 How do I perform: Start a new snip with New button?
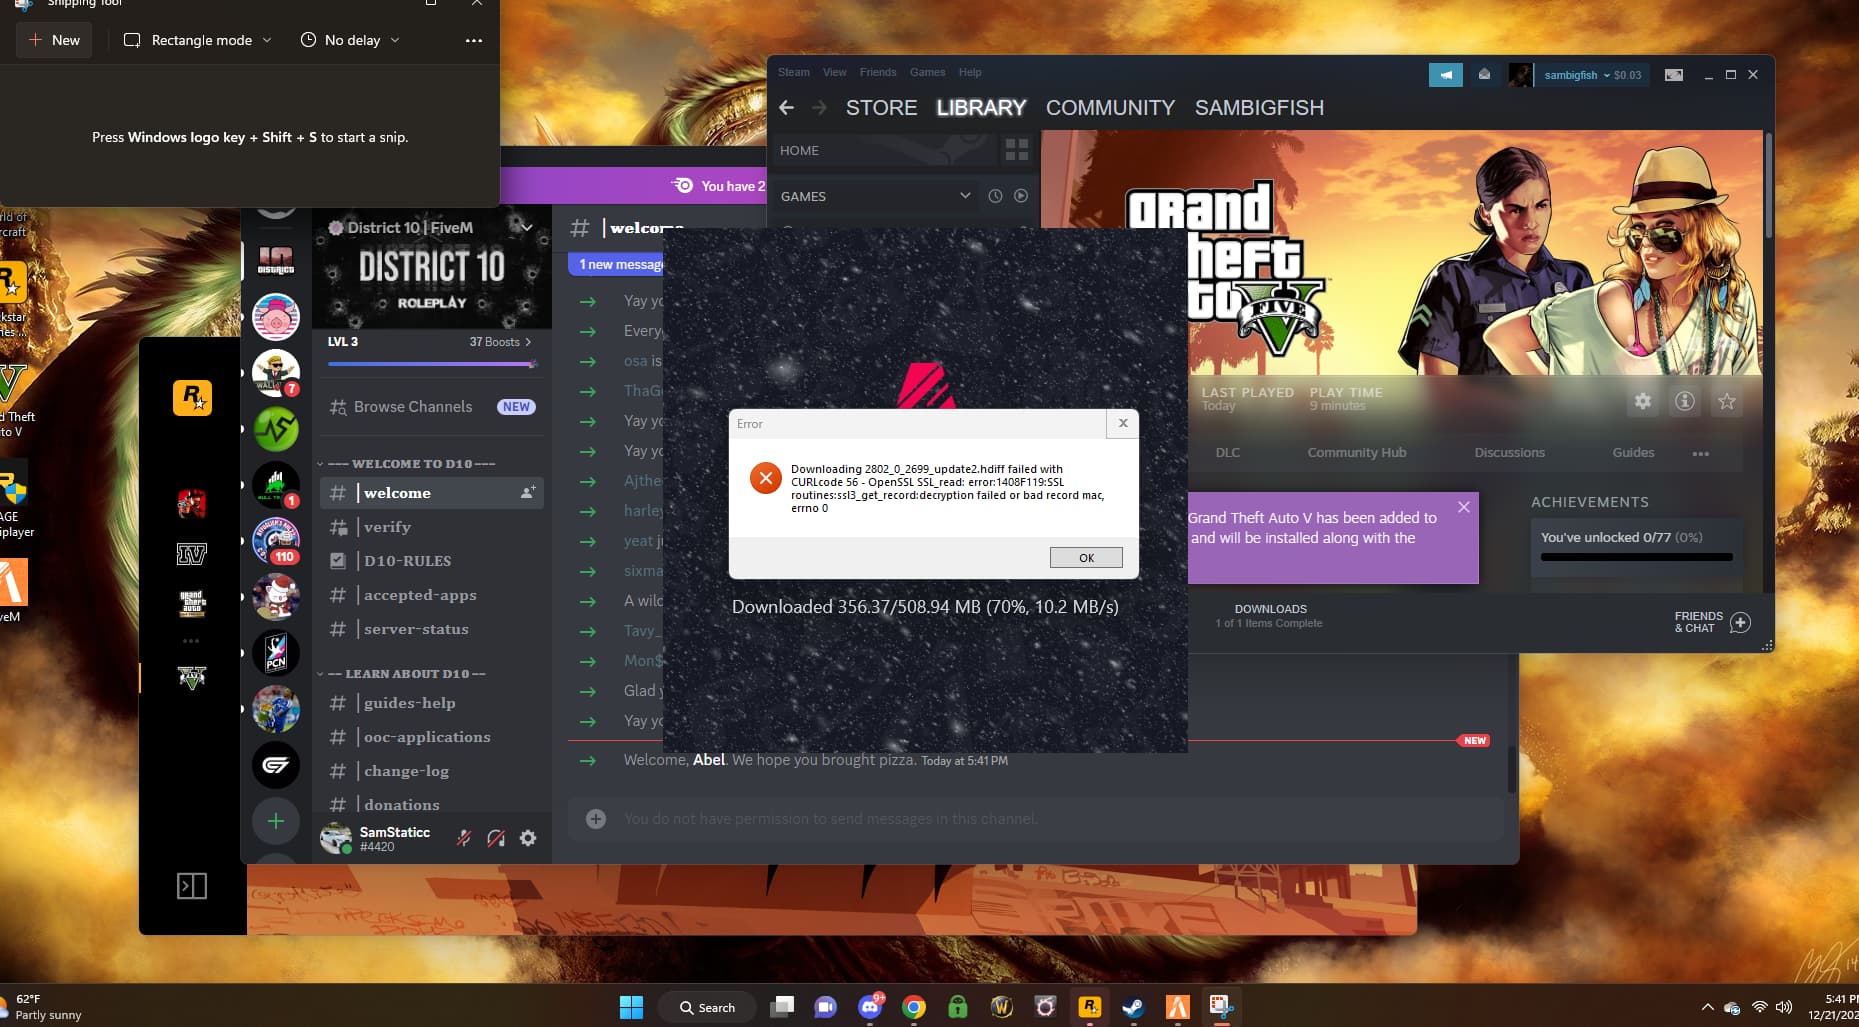point(54,40)
